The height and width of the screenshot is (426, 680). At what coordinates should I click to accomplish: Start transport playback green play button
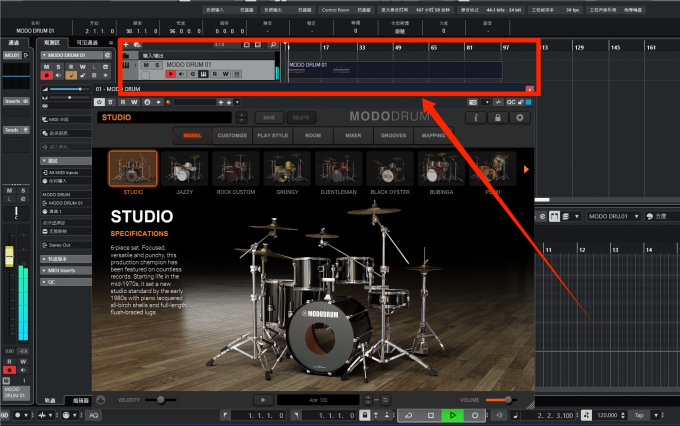point(452,415)
